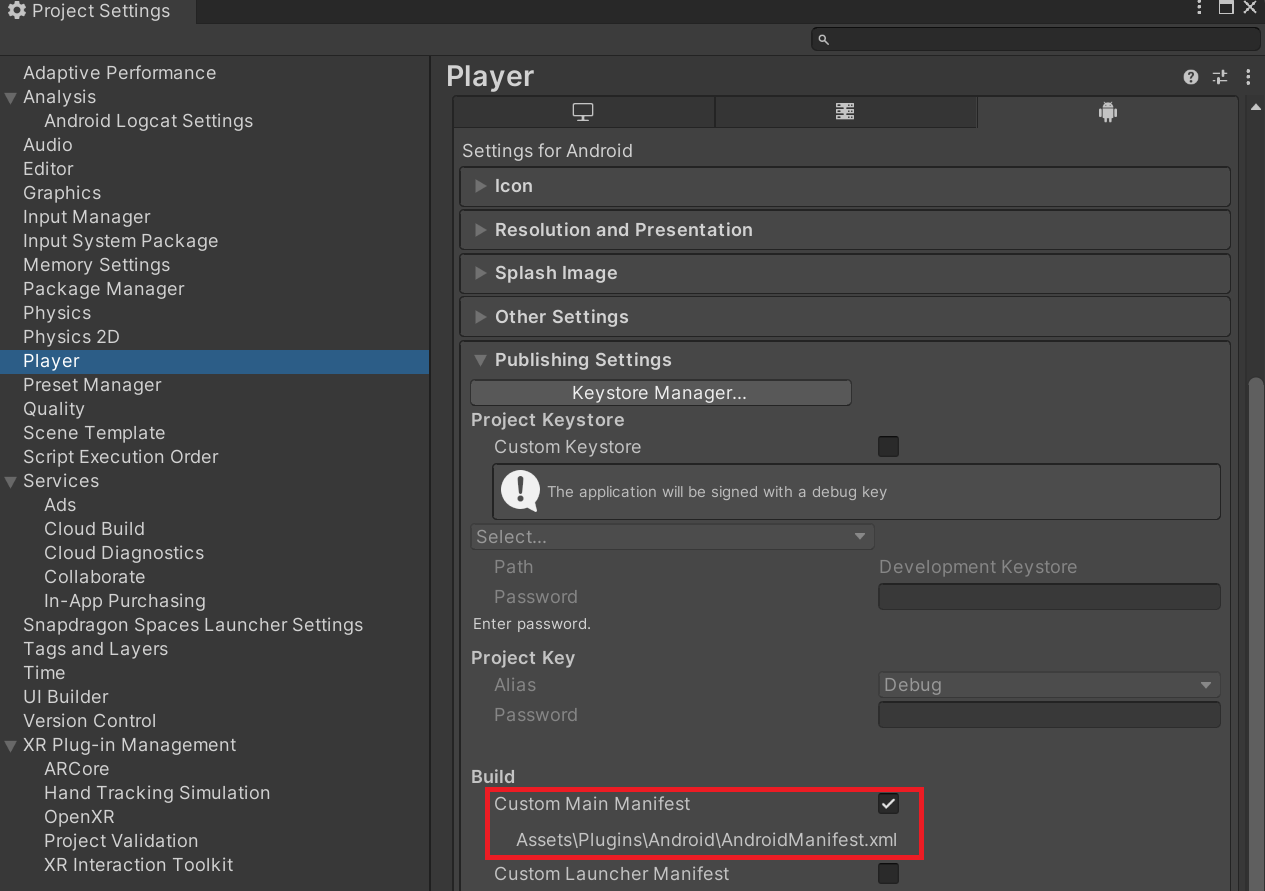1265x891 pixels.
Task: Maximize the Project Settings window
Action: 1226,8
